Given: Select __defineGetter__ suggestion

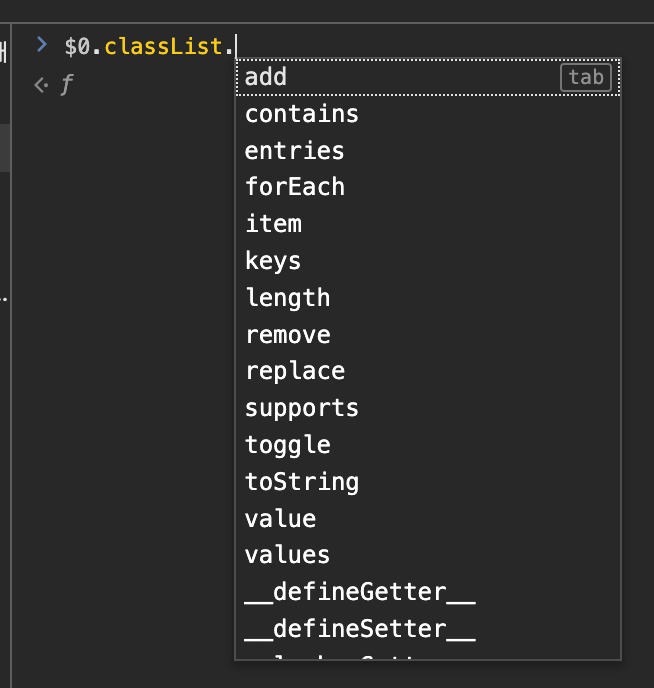Looking at the screenshot, I should pyautogui.click(x=428, y=593).
